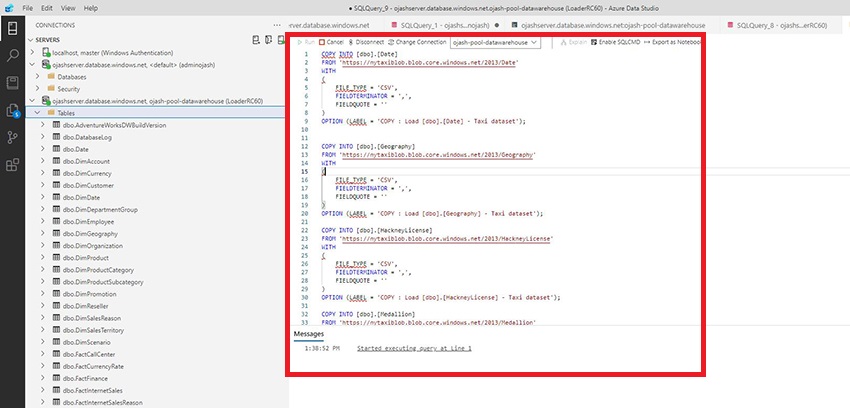Cancel the executing query
Image resolution: width=850 pixels, height=408 pixels.
pyautogui.click(x=331, y=42)
